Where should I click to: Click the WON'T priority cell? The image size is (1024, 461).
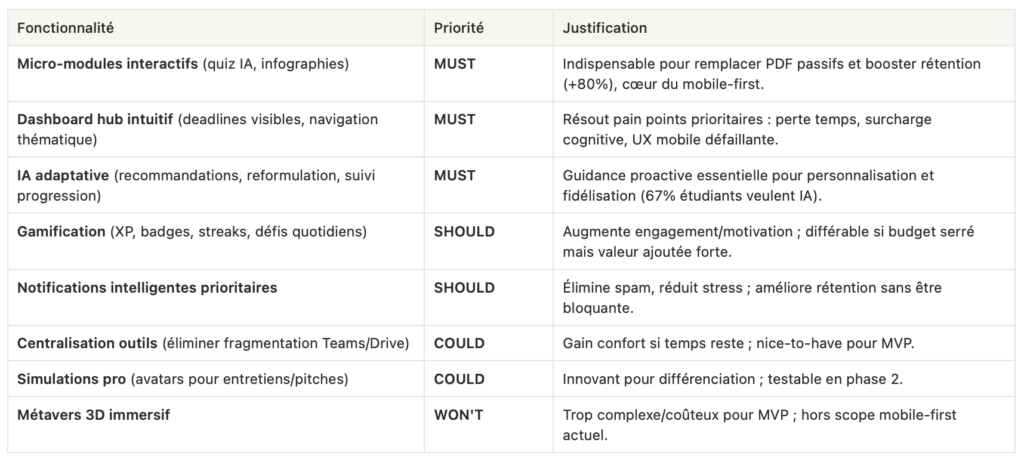tap(458, 415)
